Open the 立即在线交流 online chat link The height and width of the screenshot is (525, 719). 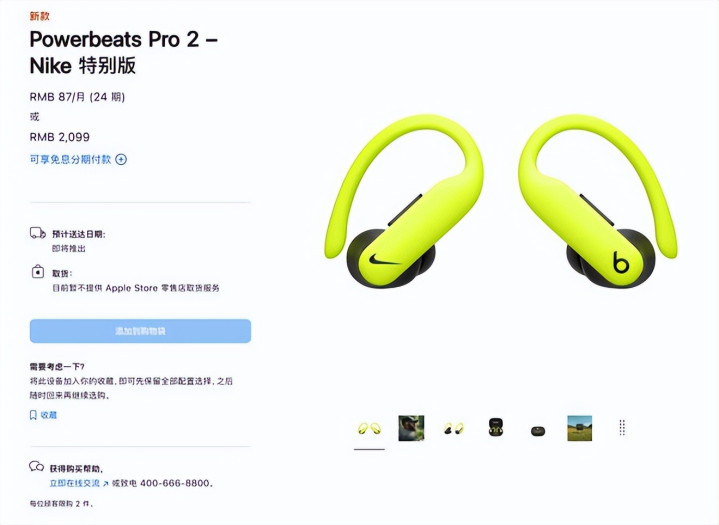pyautogui.click(x=75, y=483)
